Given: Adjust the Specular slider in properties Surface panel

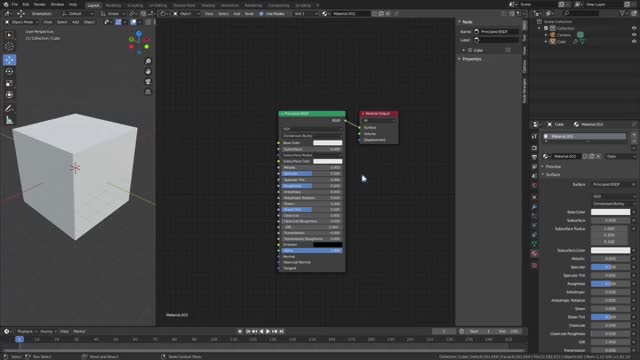Looking at the screenshot, I should [x=610, y=267].
